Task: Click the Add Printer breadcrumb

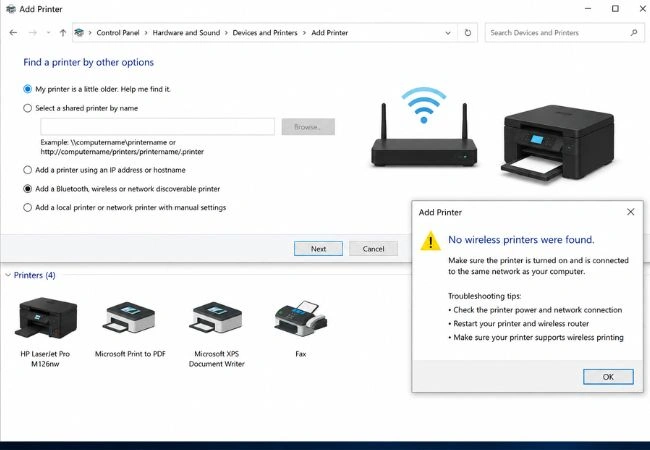Action: pos(330,33)
